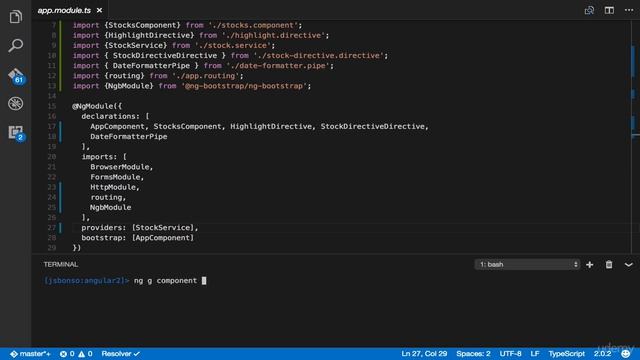Click './highlight.directive' import path
The width and height of the screenshot is (640, 360).
(x=273, y=36)
